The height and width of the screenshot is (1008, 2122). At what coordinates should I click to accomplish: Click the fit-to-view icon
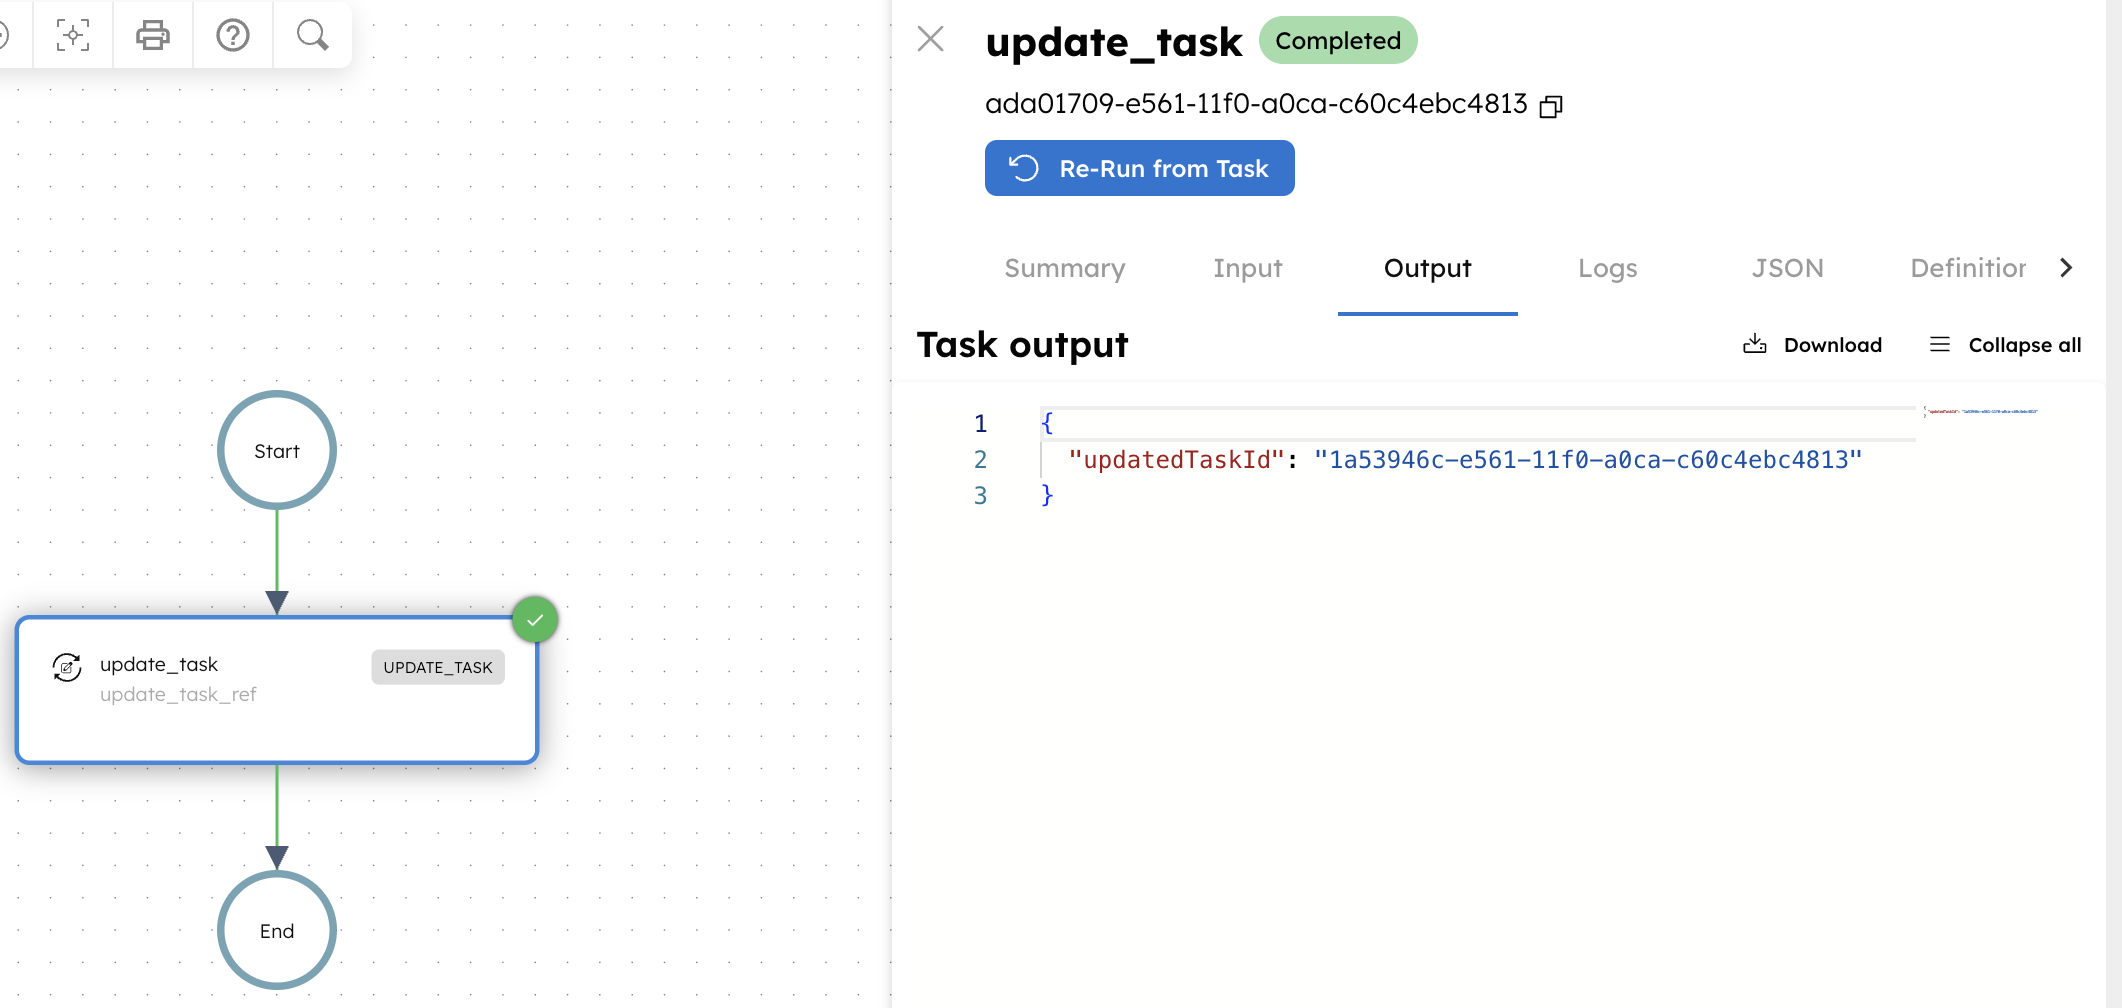click(x=72, y=35)
